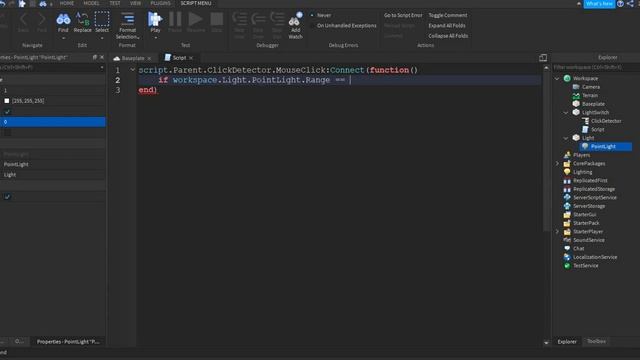640x360 pixels.
Task: Click the help icon beside What's New
Action: [x=620, y=4]
